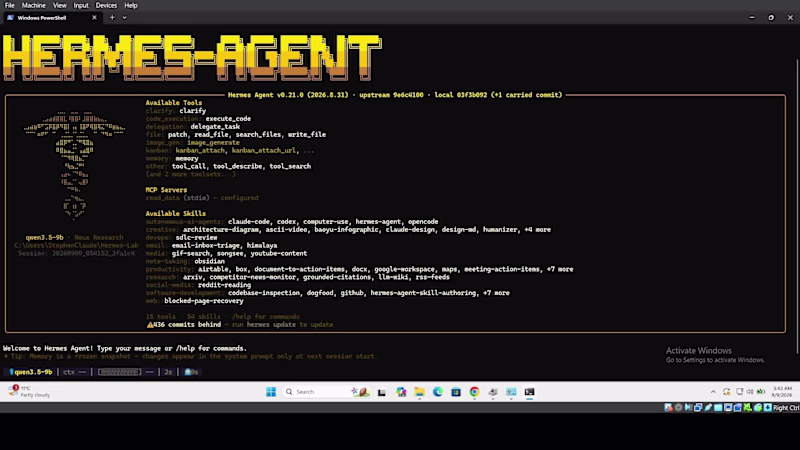Viewport: 800px width, 450px height.
Task: Open the volume tray icon
Action: 749,392
